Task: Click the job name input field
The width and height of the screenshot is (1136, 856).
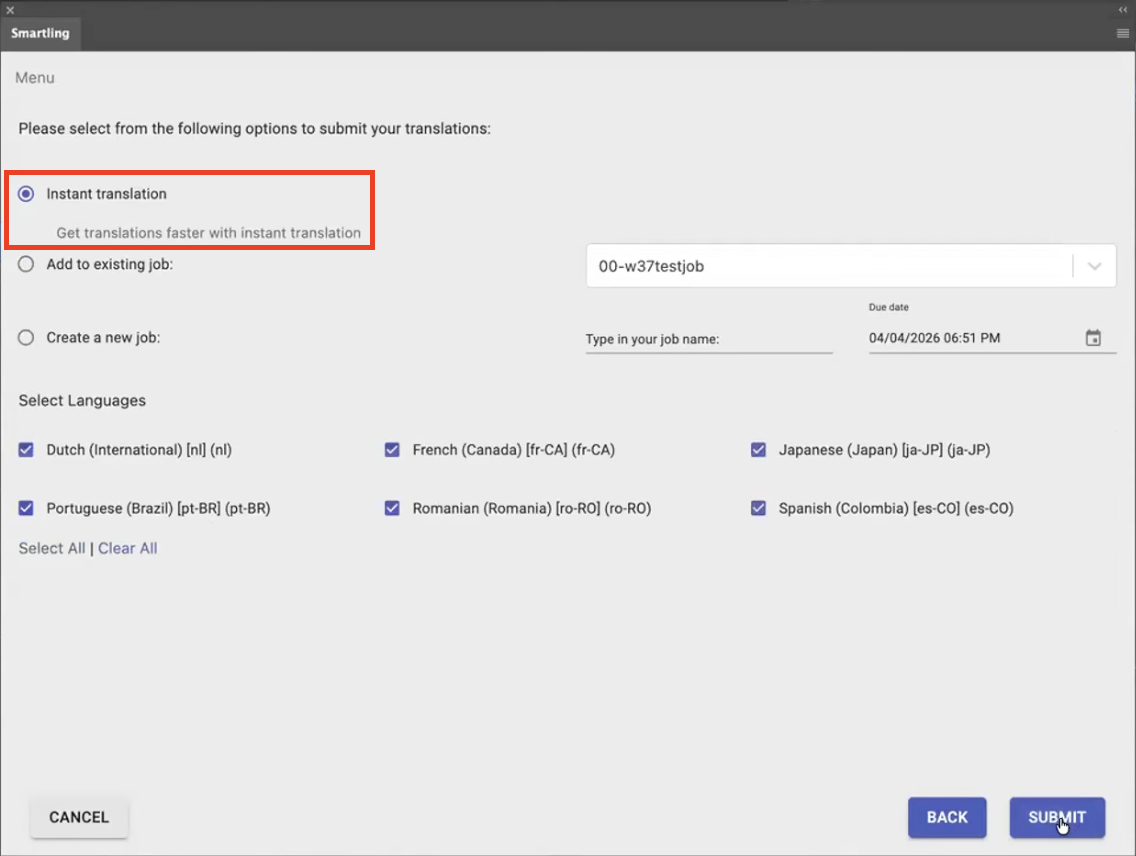Action: point(709,338)
